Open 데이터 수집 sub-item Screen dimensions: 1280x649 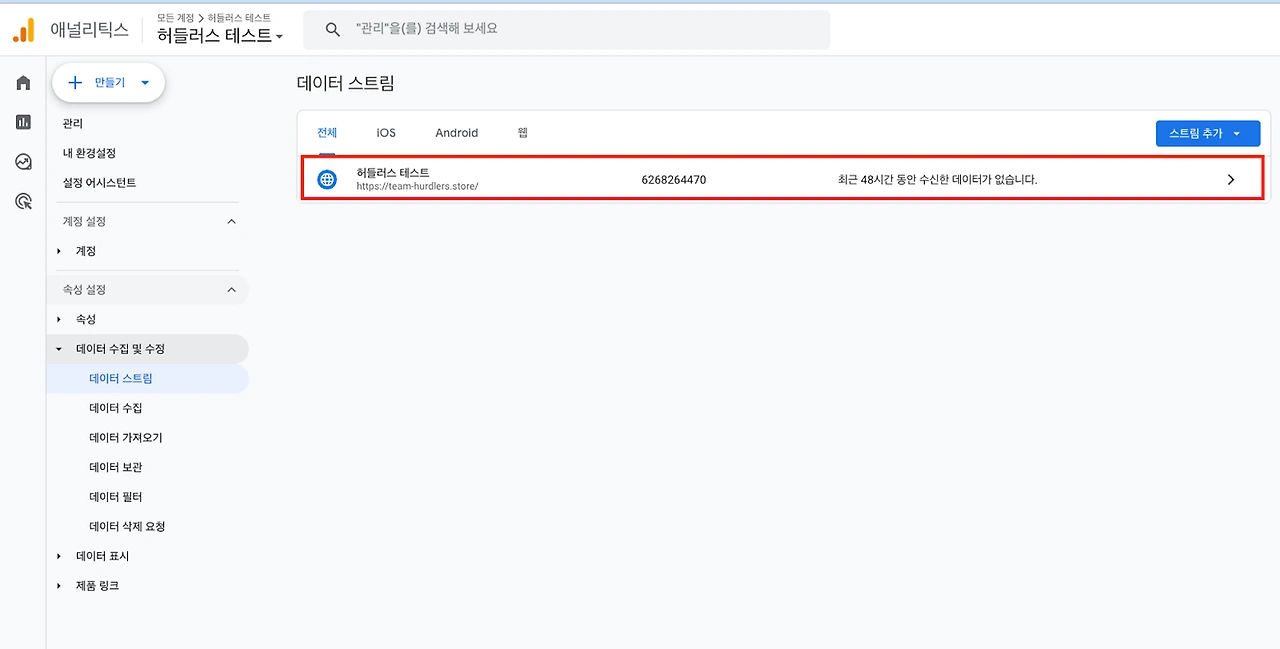[116, 408]
